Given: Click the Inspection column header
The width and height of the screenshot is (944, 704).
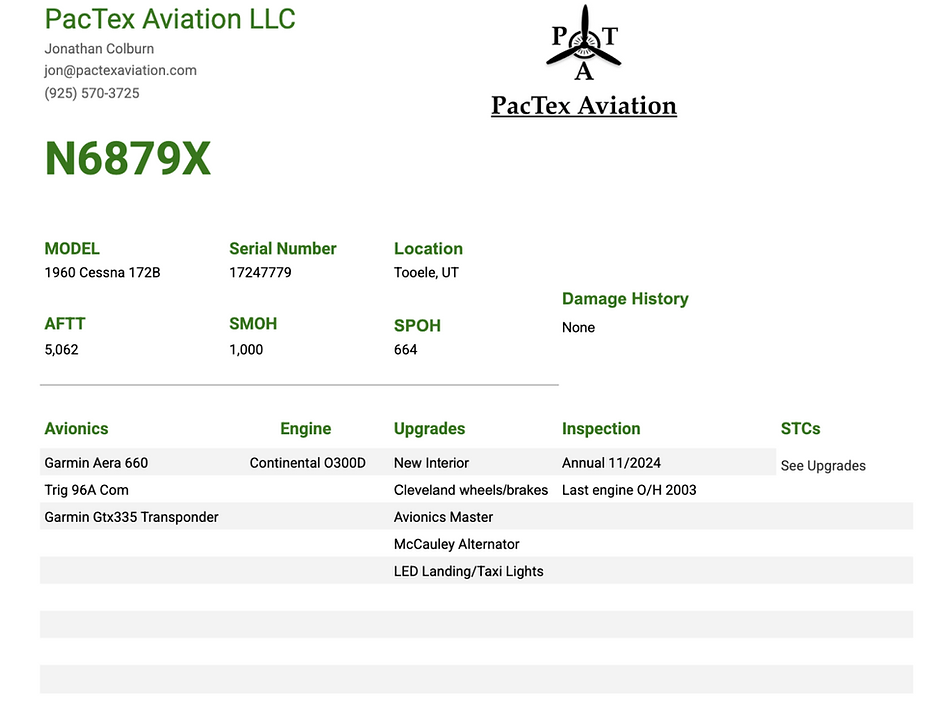Looking at the screenshot, I should [x=601, y=429].
